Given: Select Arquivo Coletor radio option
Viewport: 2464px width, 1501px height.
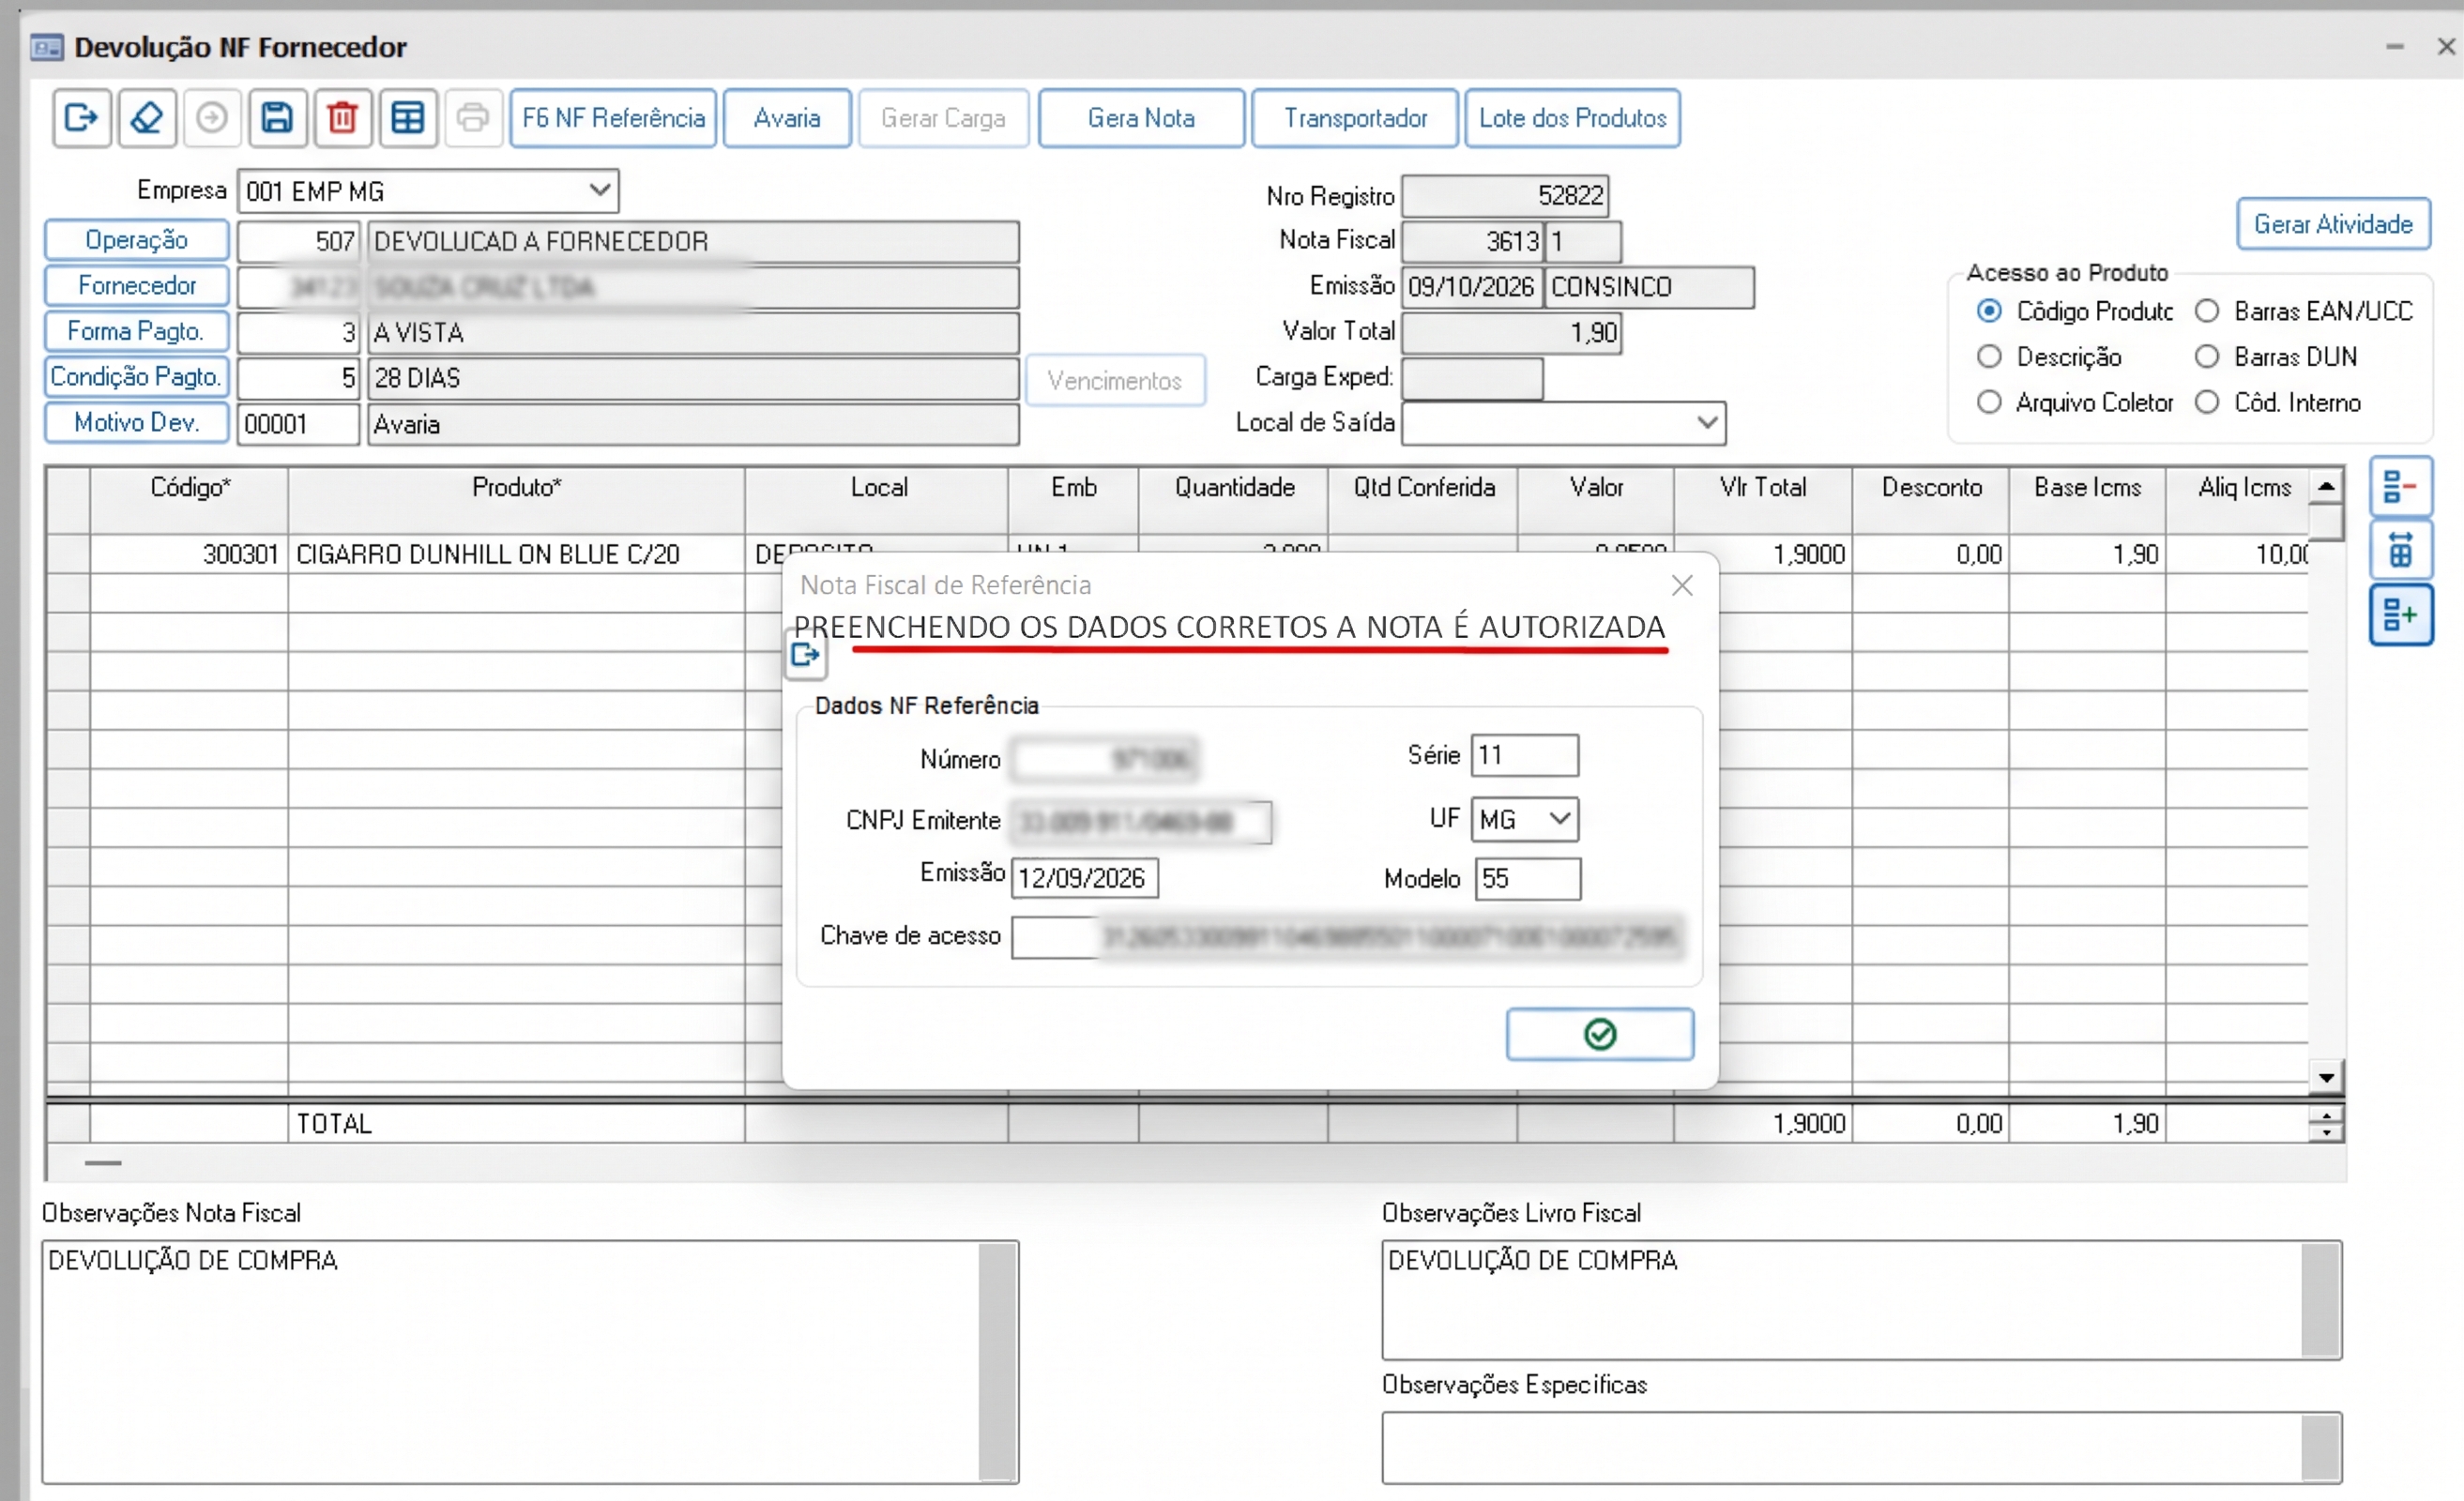Looking at the screenshot, I should 1989,402.
